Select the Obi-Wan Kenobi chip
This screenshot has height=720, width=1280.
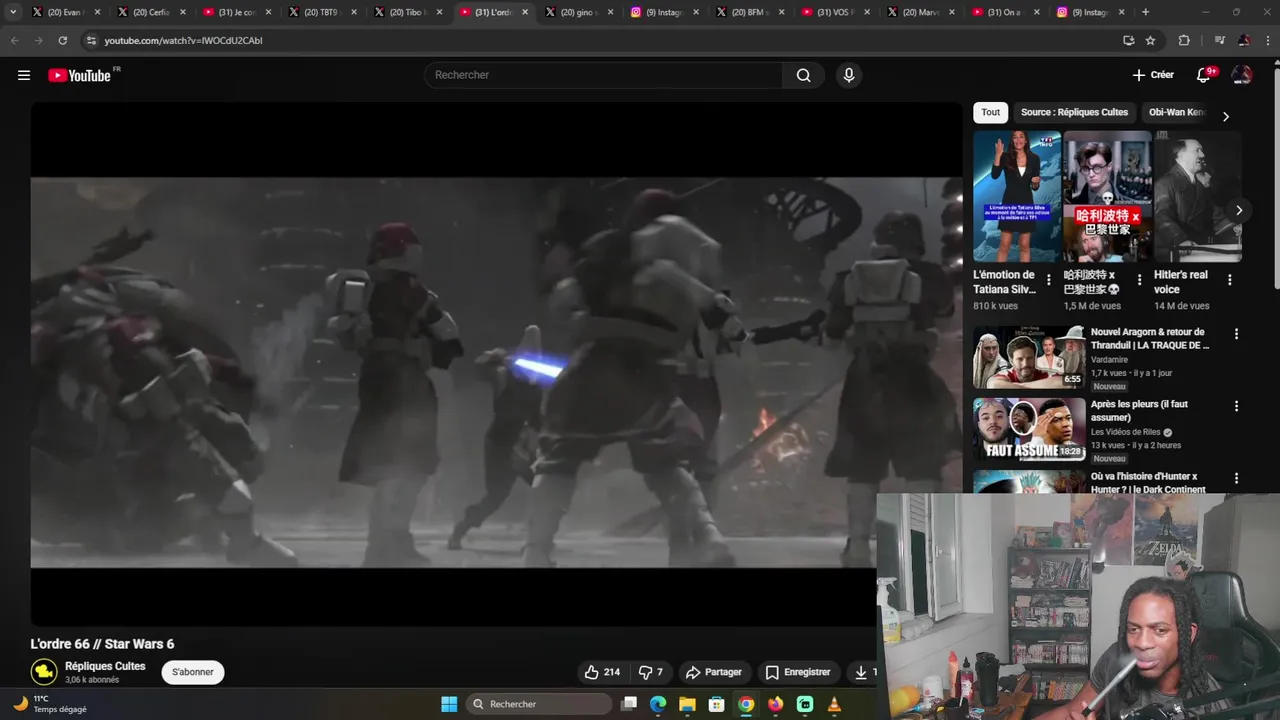[1177, 112]
